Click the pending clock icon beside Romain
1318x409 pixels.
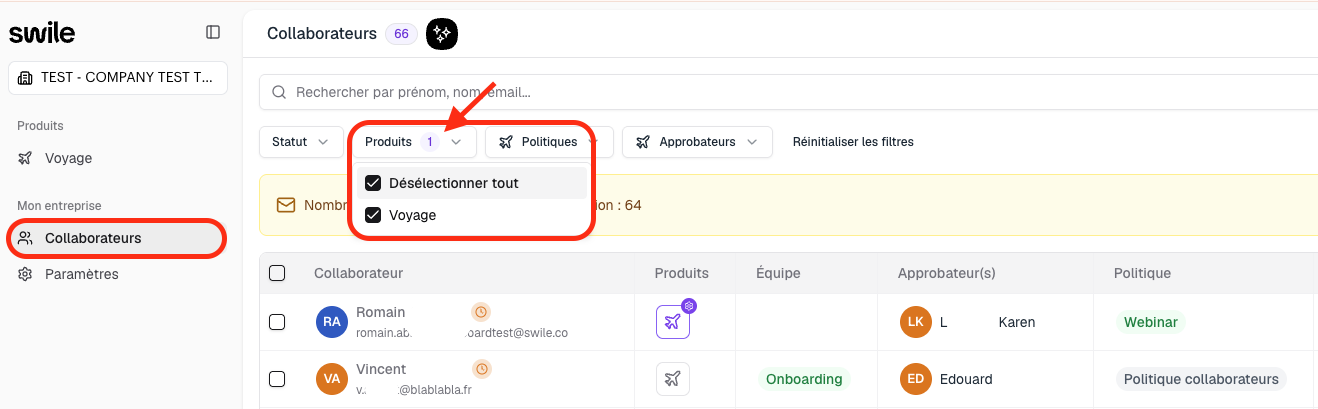[481, 312]
